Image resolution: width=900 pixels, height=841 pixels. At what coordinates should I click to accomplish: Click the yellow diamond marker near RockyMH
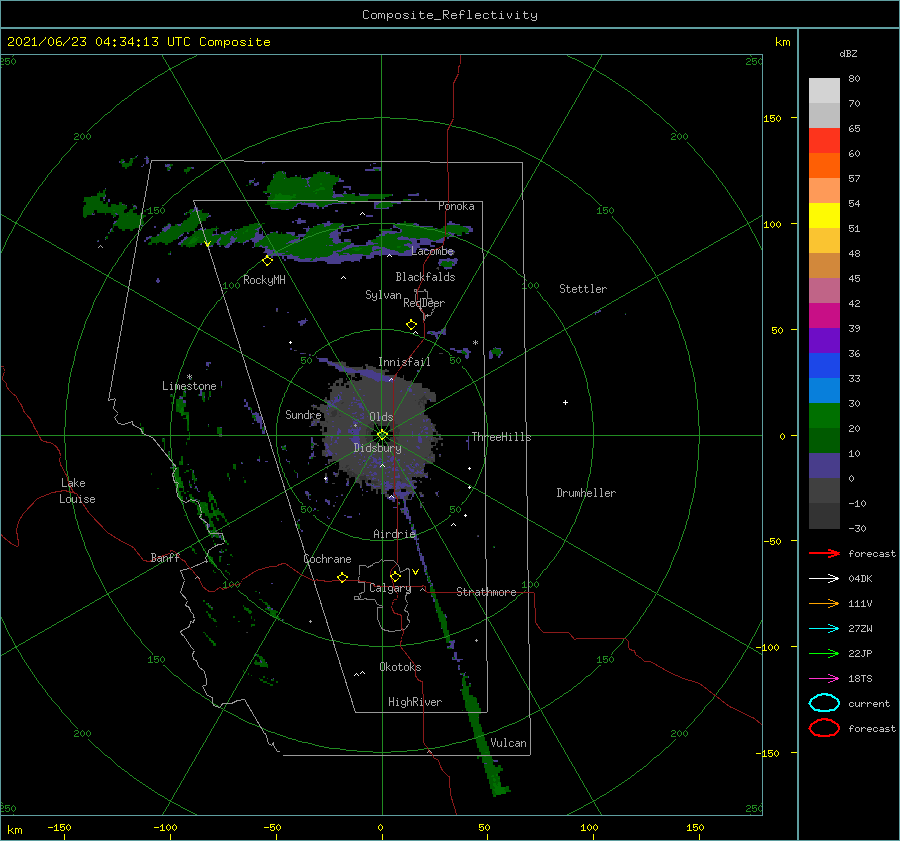267,261
